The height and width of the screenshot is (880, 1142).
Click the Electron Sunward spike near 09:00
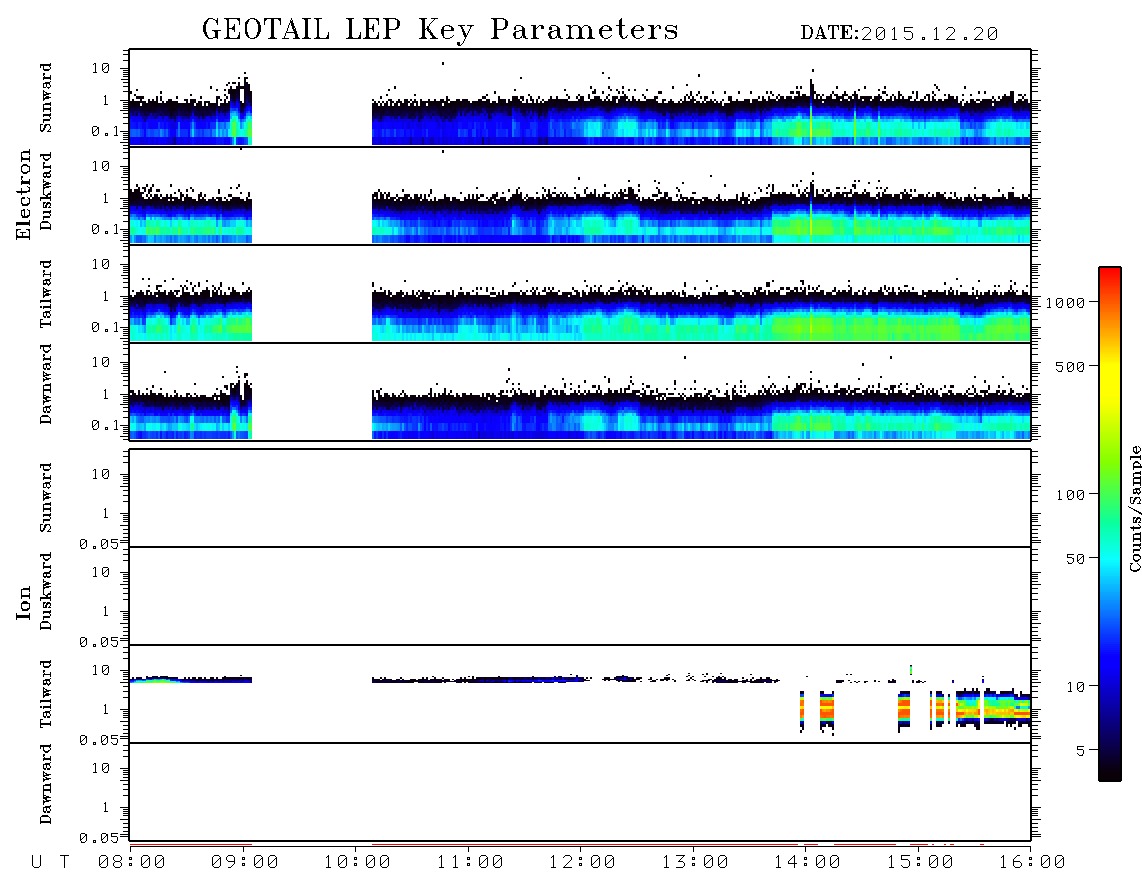click(241, 109)
